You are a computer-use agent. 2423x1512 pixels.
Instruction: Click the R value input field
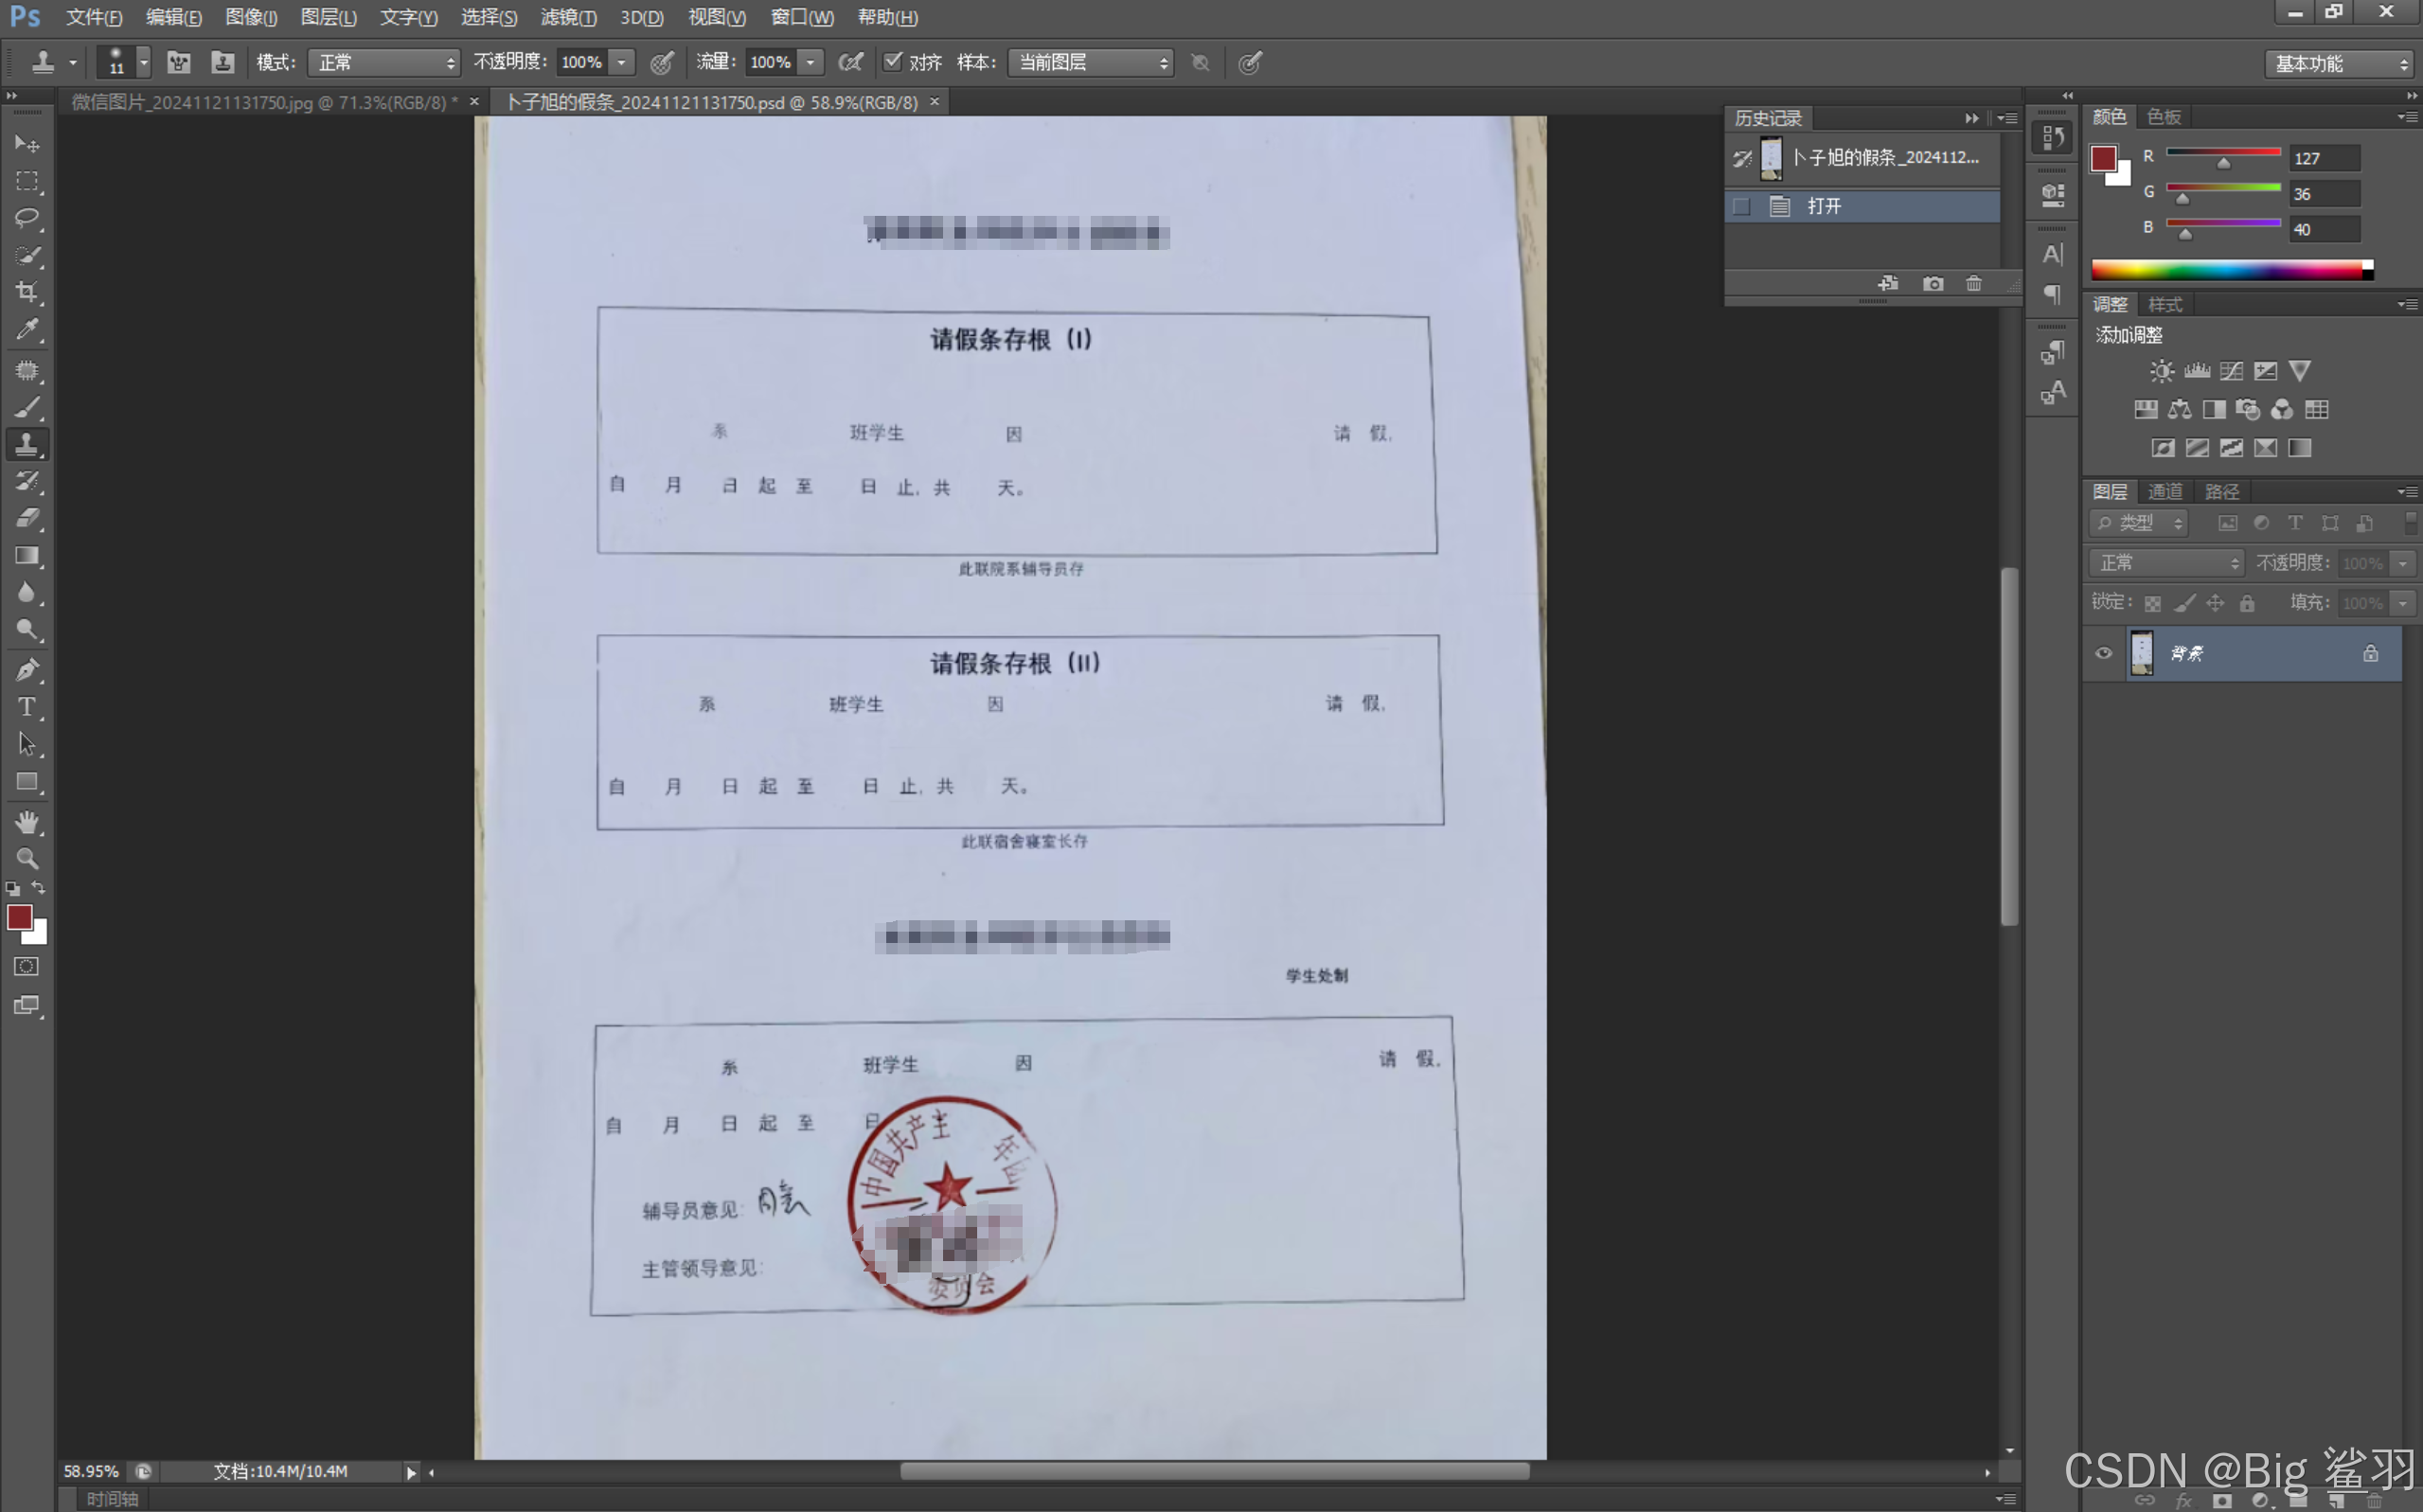[x=2324, y=158]
